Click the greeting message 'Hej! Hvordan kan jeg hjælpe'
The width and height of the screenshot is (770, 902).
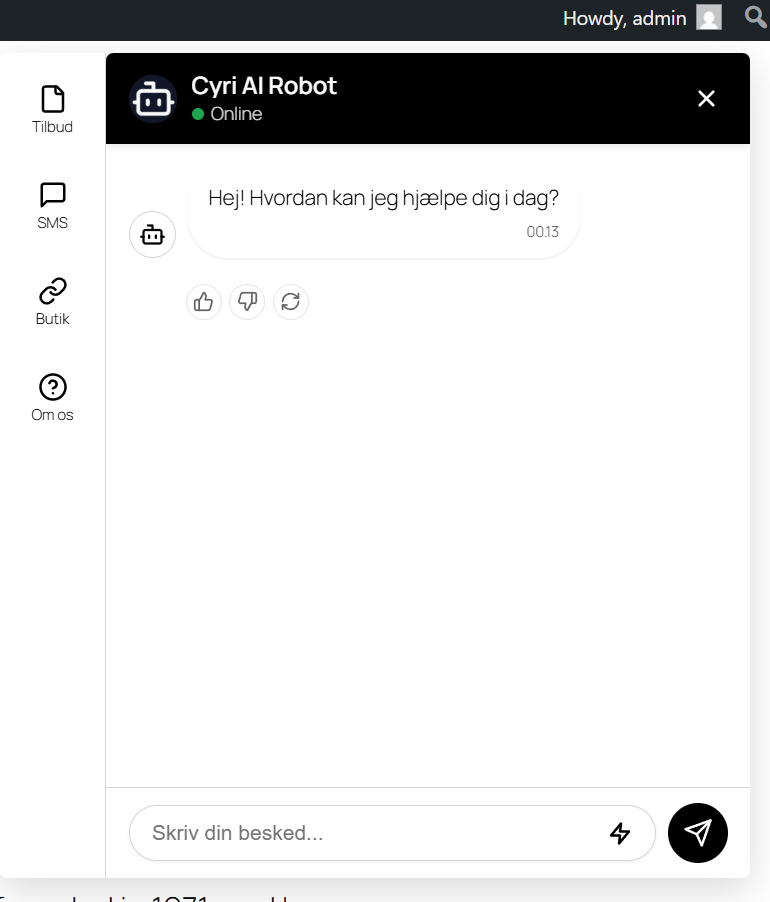click(384, 198)
